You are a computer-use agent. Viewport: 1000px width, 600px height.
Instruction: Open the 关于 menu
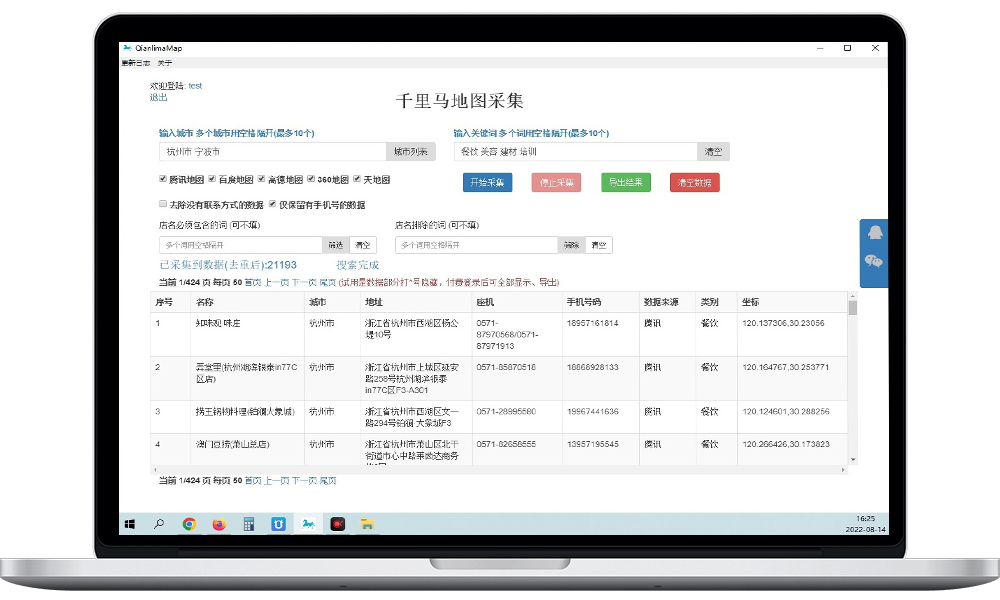(x=165, y=63)
